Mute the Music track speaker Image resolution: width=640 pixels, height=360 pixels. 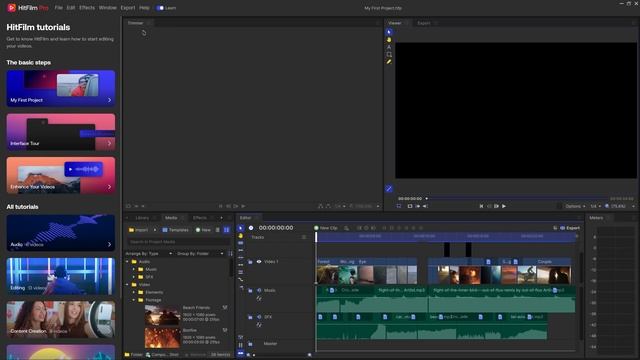point(259,291)
